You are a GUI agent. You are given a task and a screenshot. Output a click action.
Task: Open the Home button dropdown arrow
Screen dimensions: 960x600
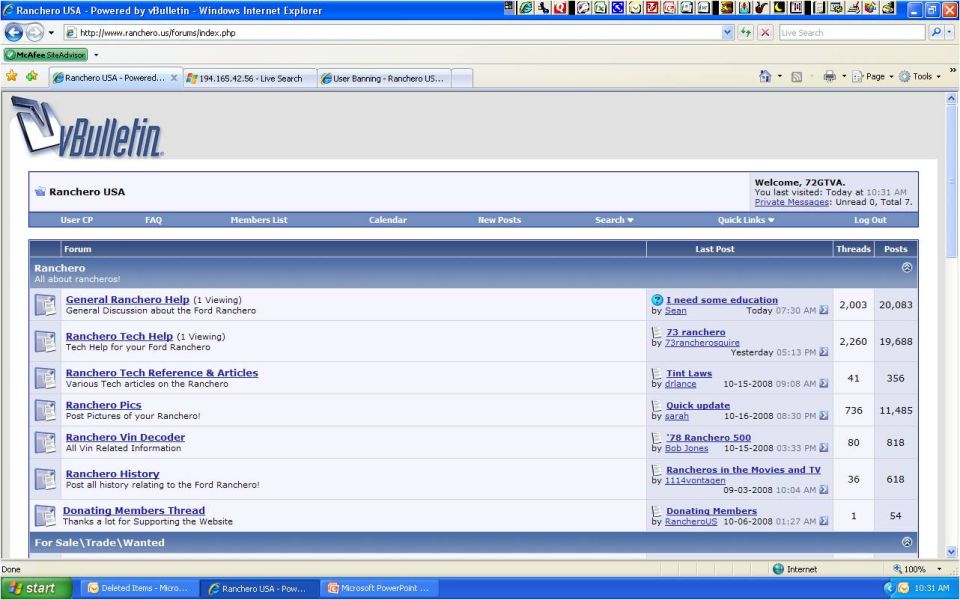(779, 77)
